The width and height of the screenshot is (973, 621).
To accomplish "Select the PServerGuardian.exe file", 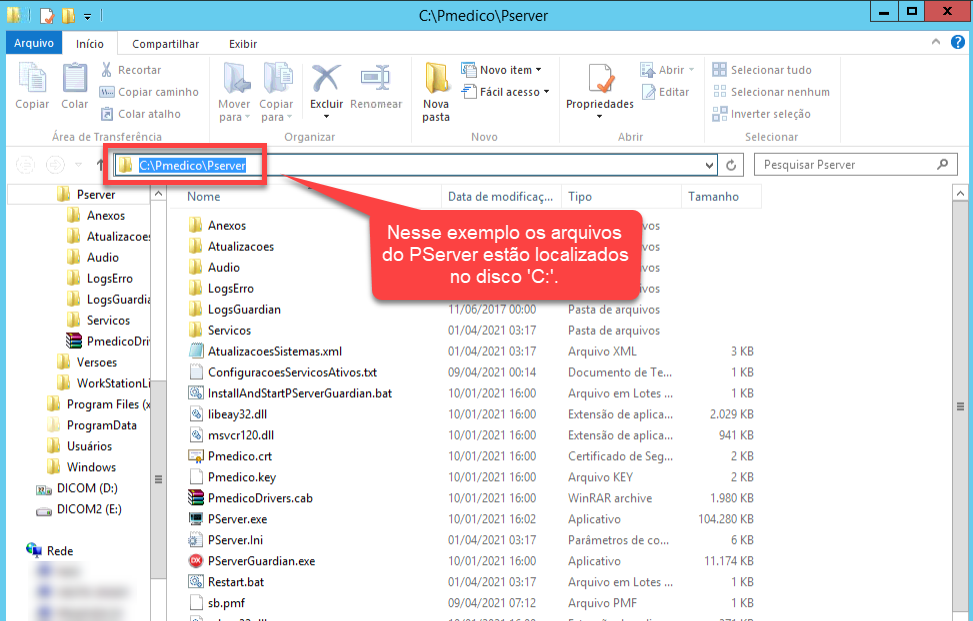I will (x=261, y=561).
